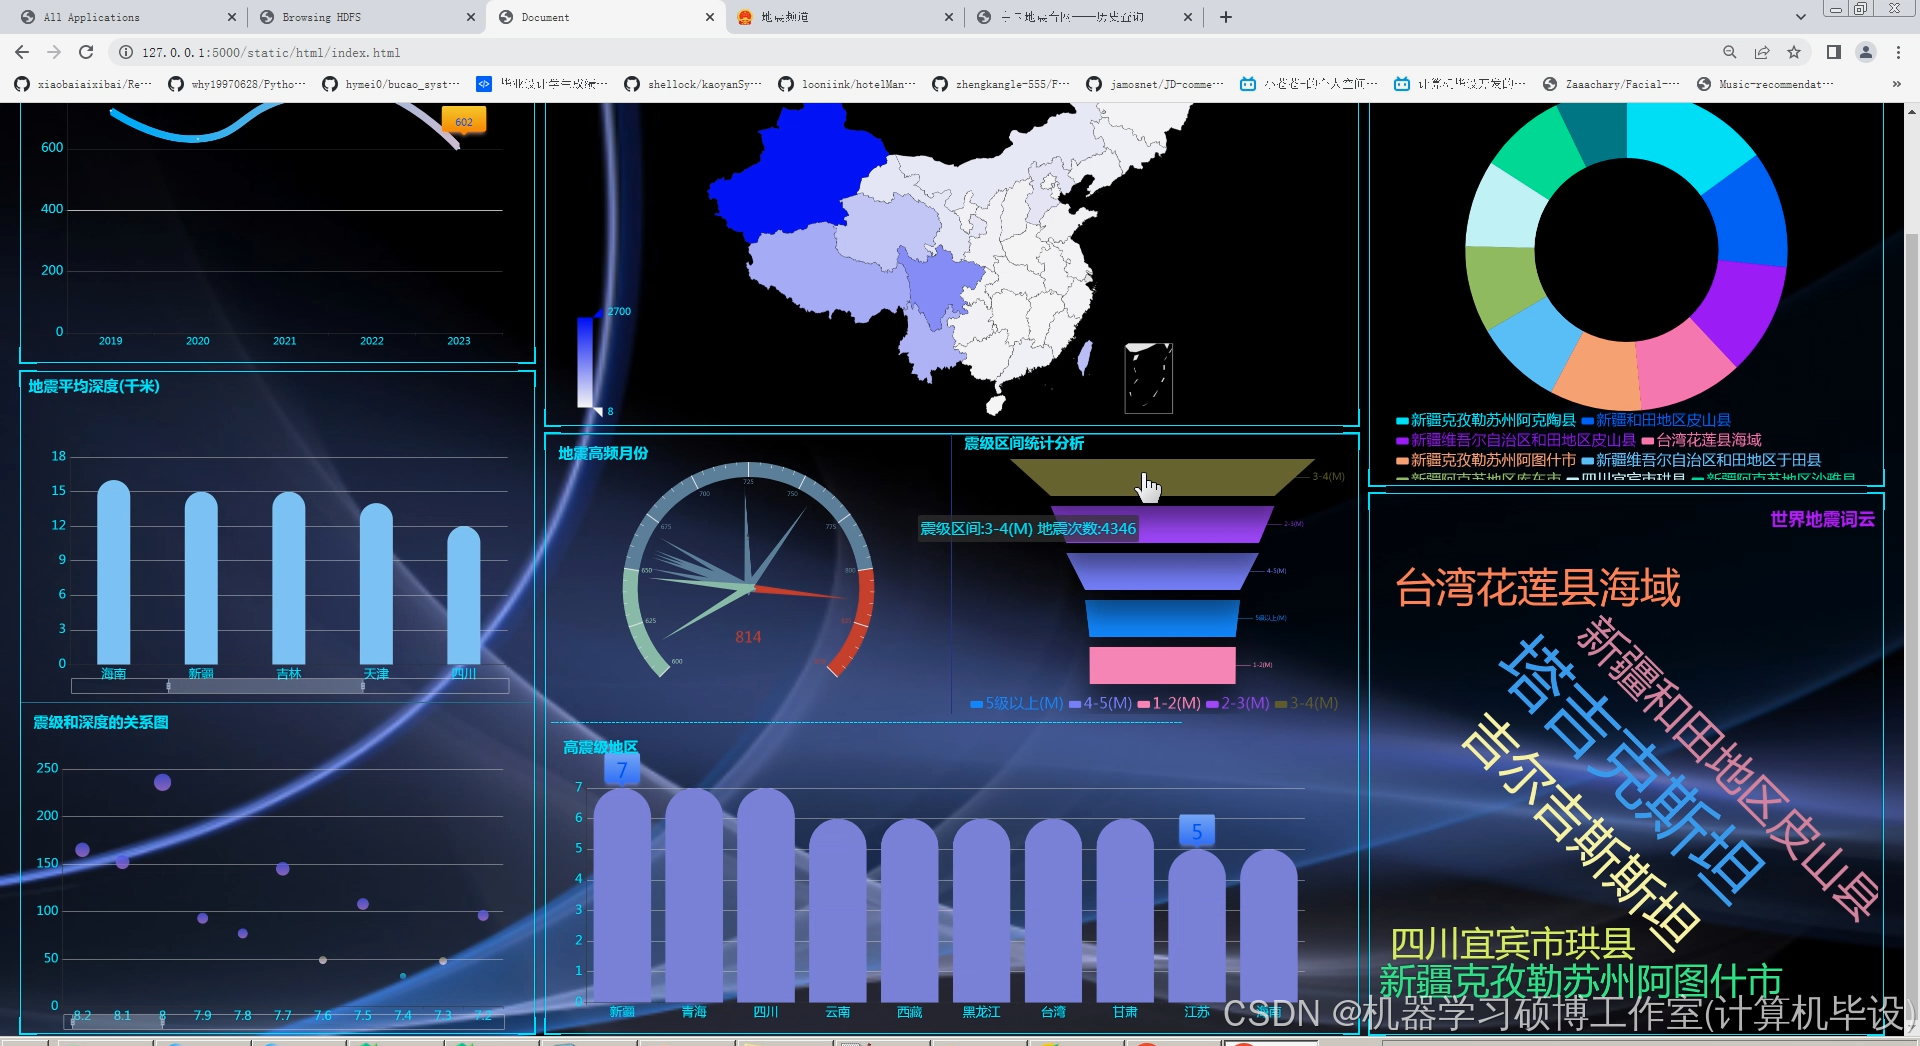Viewport: 1920px width, 1046px height.
Task: Select the Document tab
Action: point(606,17)
